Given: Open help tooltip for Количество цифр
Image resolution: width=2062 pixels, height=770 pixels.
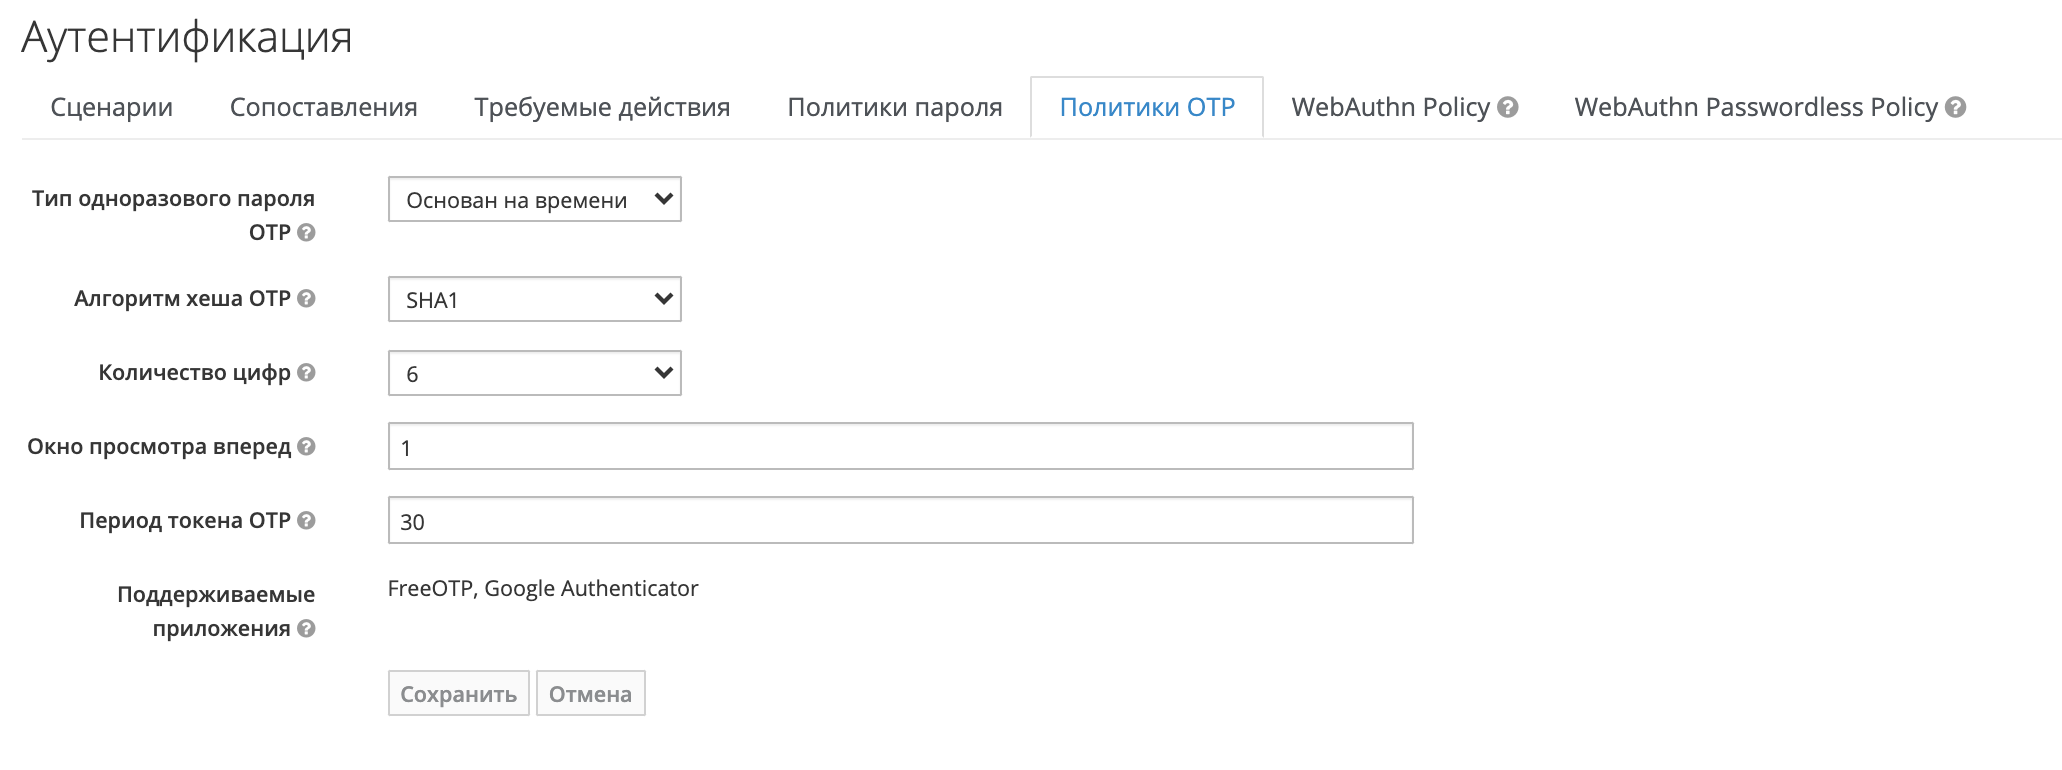Looking at the screenshot, I should (309, 373).
